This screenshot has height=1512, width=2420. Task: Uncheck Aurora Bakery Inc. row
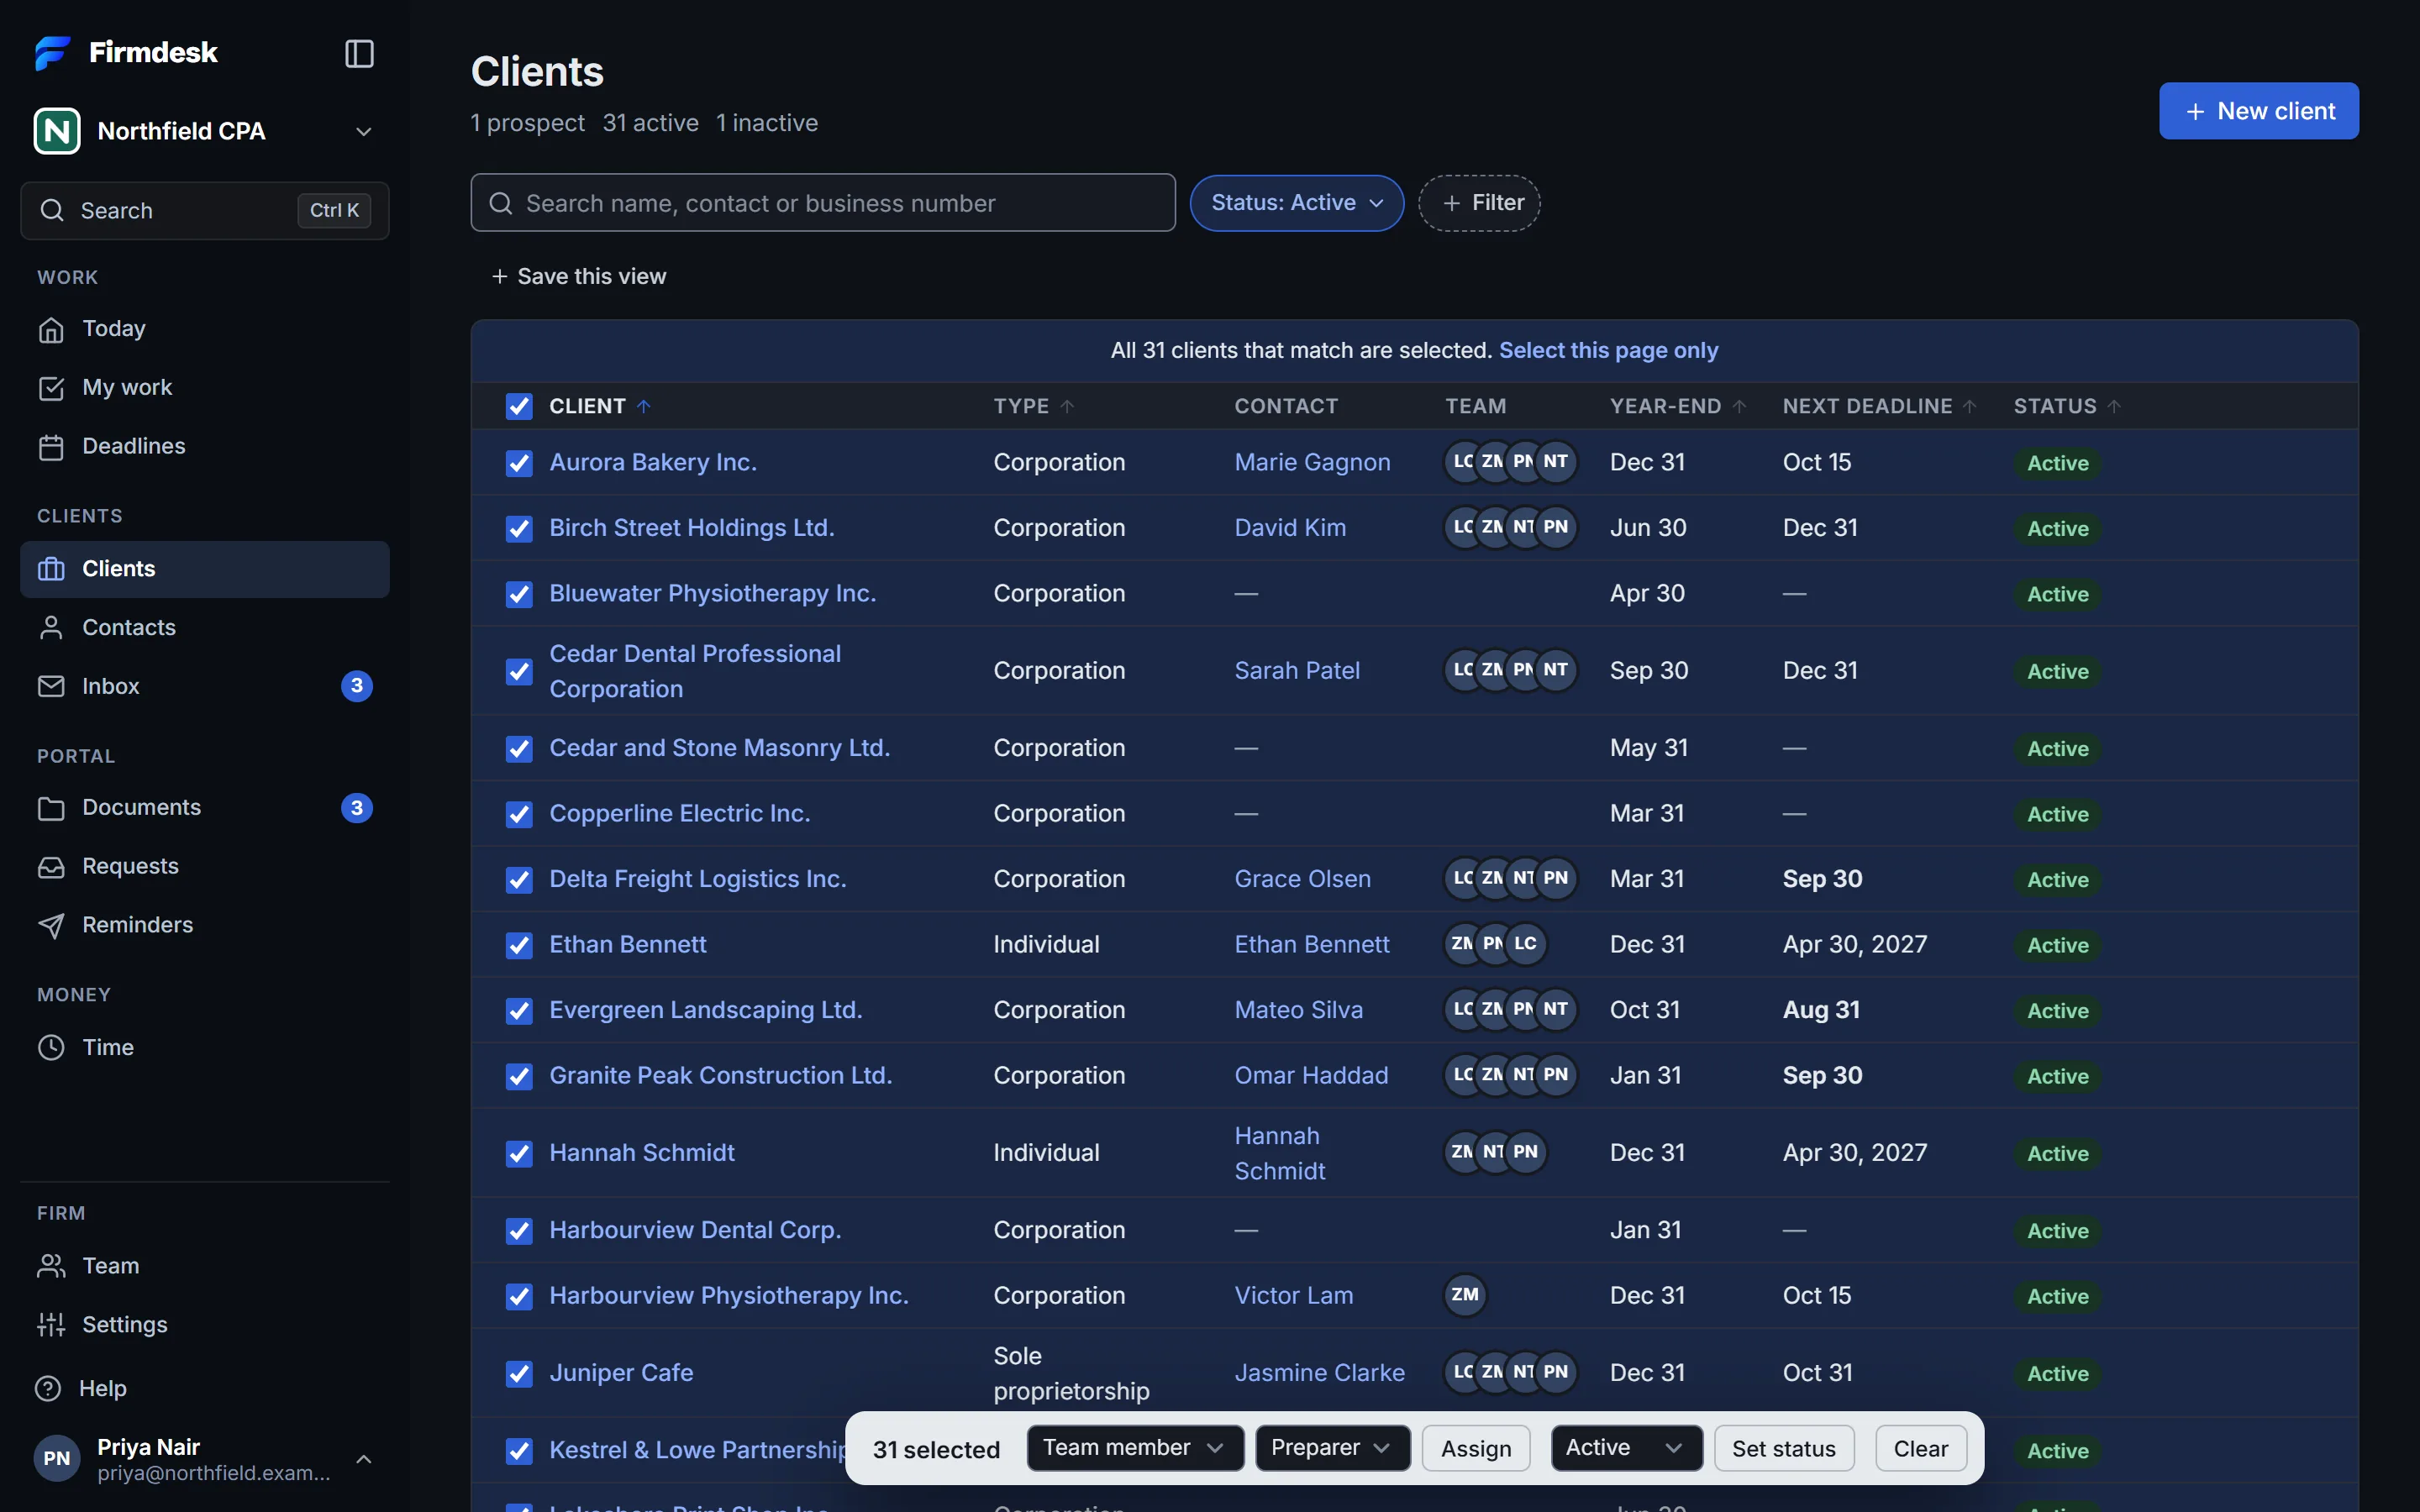[519, 463]
